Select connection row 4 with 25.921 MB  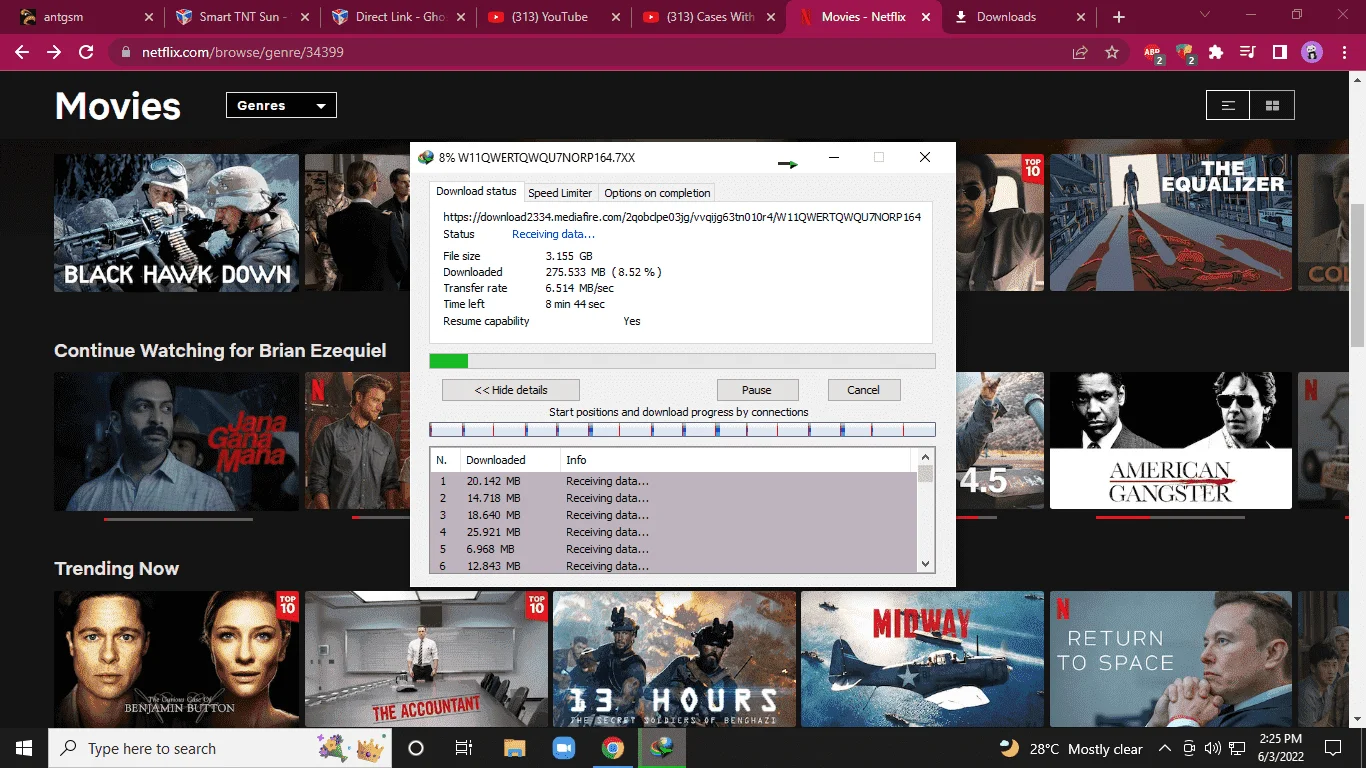pyautogui.click(x=673, y=532)
